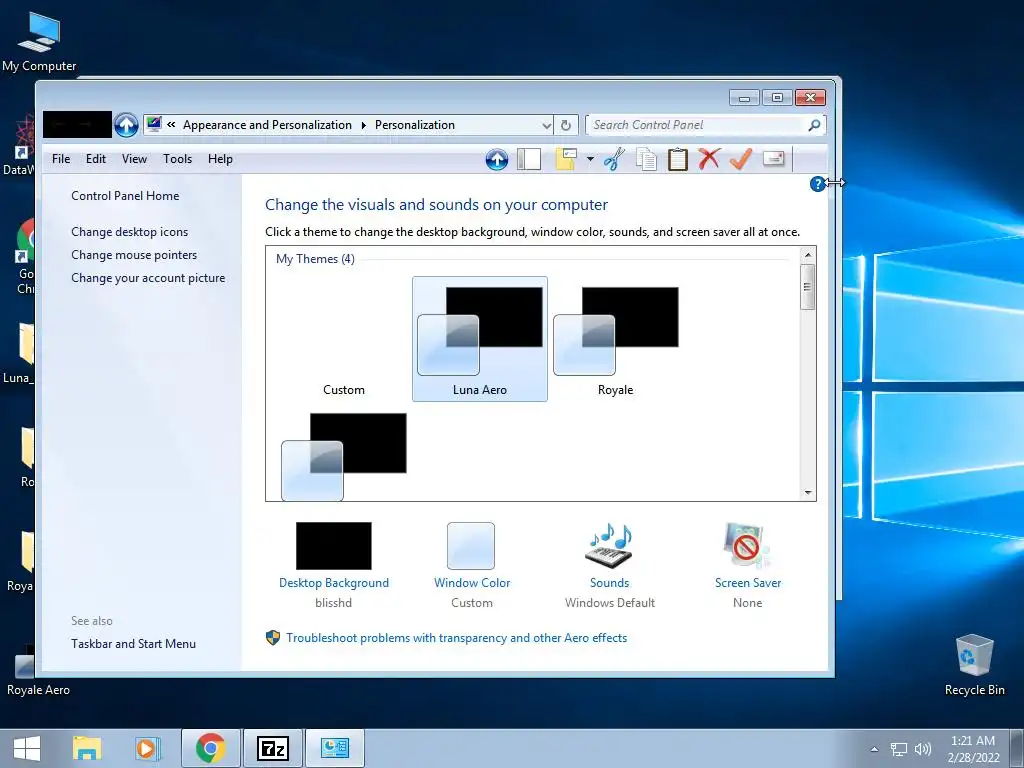1024x768 pixels.
Task: Select My Computer desktop icon
Action: point(39,40)
